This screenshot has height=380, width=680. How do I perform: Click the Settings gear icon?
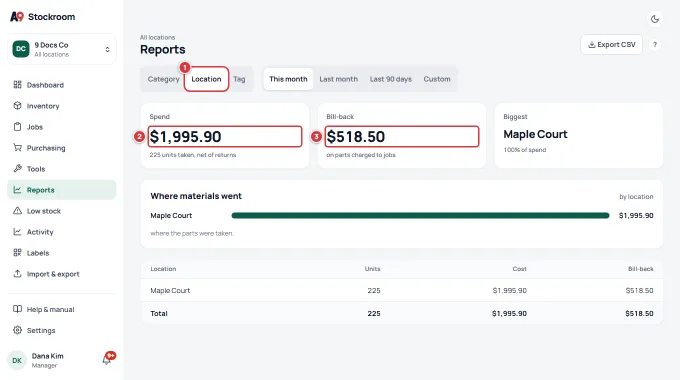pos(17,330)
